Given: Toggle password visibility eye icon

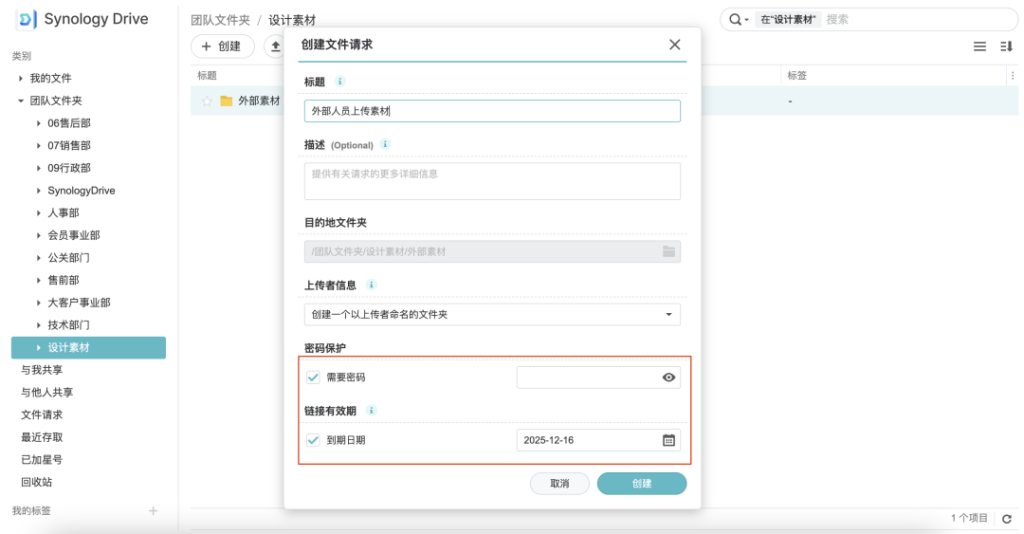Looking at the screenshot, I should coord(669,377).
